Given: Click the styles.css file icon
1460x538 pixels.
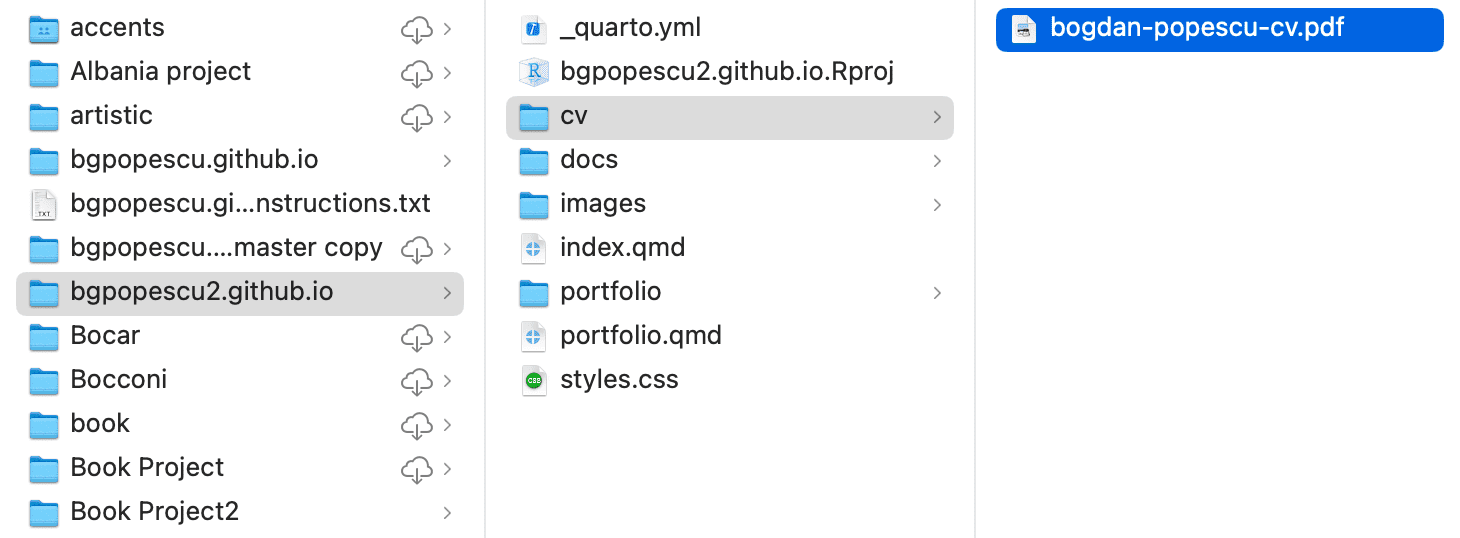Looking at the screenshot, I should 534,380.
